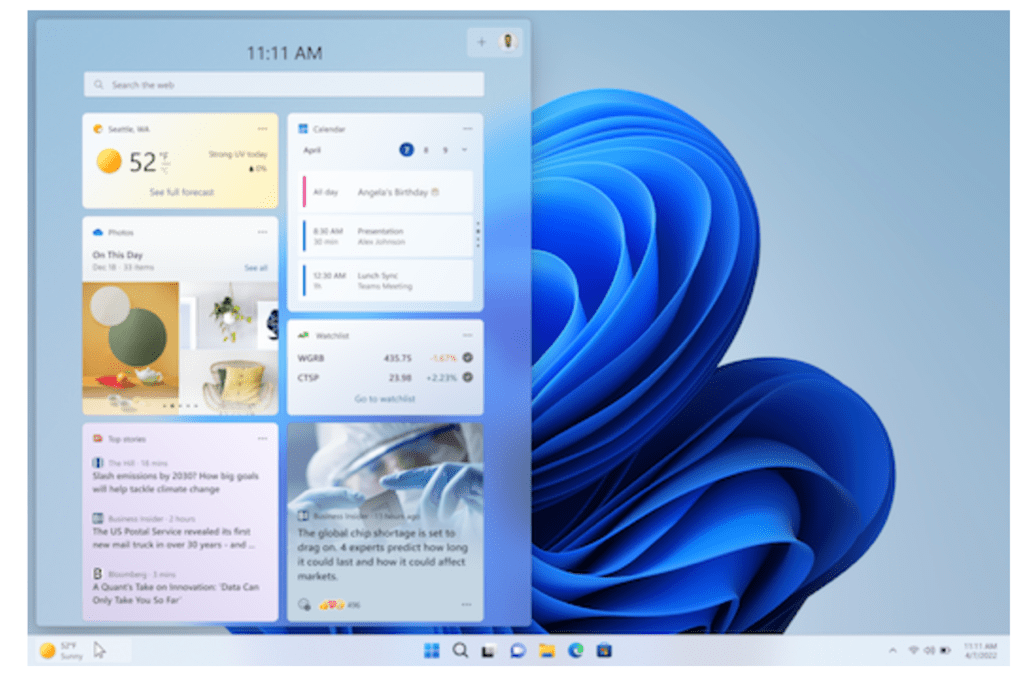The width and height of the screenshot is (1026, 684).
Task: Open the yellow wall art photo thumbnail
Action: [x=131, y=348]
